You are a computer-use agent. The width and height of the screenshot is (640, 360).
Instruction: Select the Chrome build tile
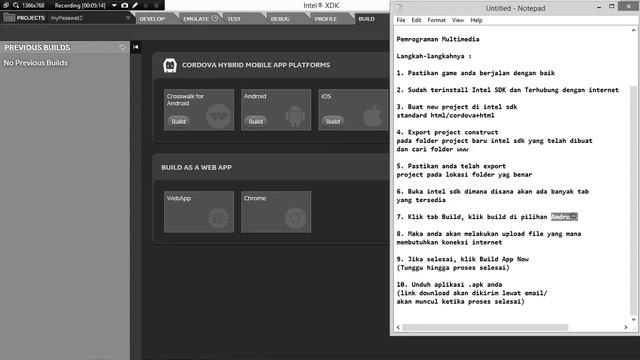[276, 212]
